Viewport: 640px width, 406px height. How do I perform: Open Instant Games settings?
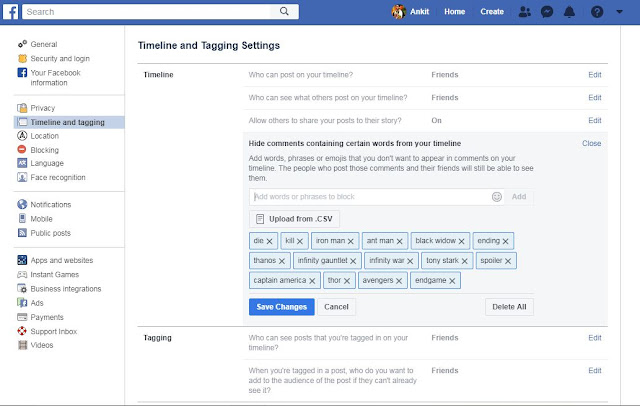pos(54,275)
